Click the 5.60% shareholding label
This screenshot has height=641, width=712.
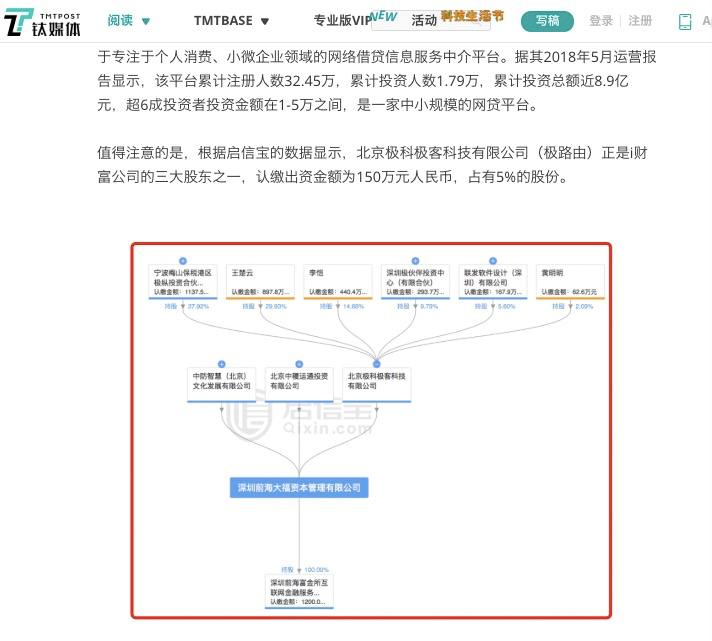pyautogui.click(x=506, y=306)
